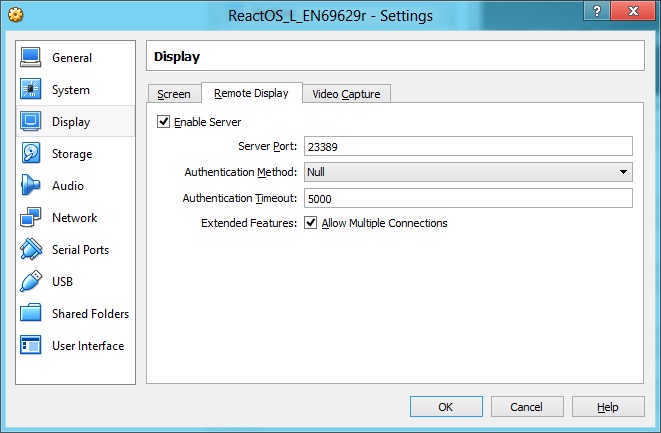This screenshot has width=661, height=433.
Task: Close the Settings dialog window
Action: tap(634, 11)
